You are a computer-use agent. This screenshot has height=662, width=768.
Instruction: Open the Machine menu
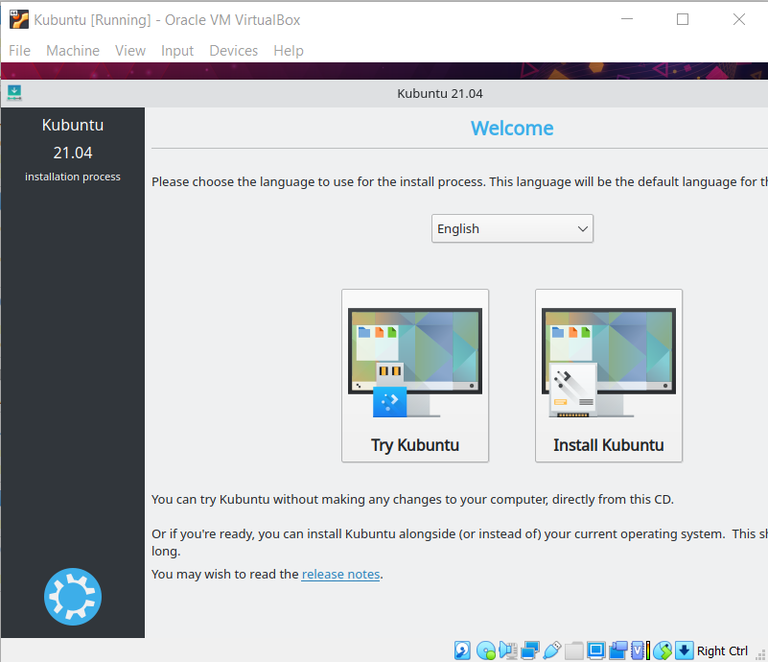72,50
